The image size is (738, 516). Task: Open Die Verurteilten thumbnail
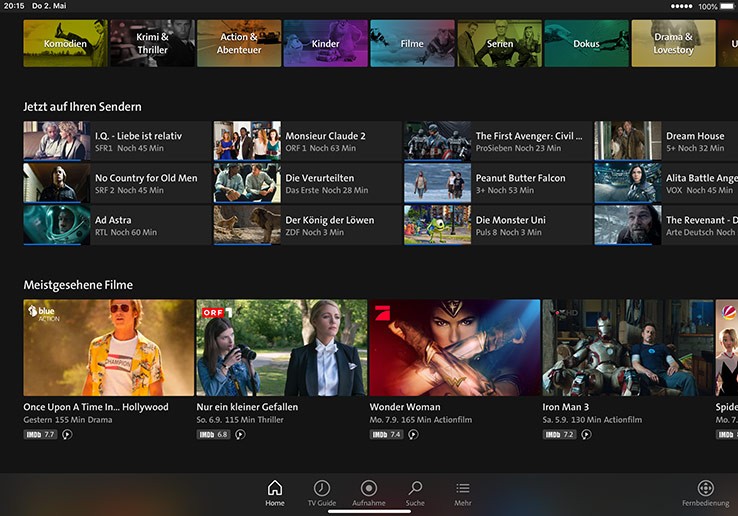[x=247, y=183]
